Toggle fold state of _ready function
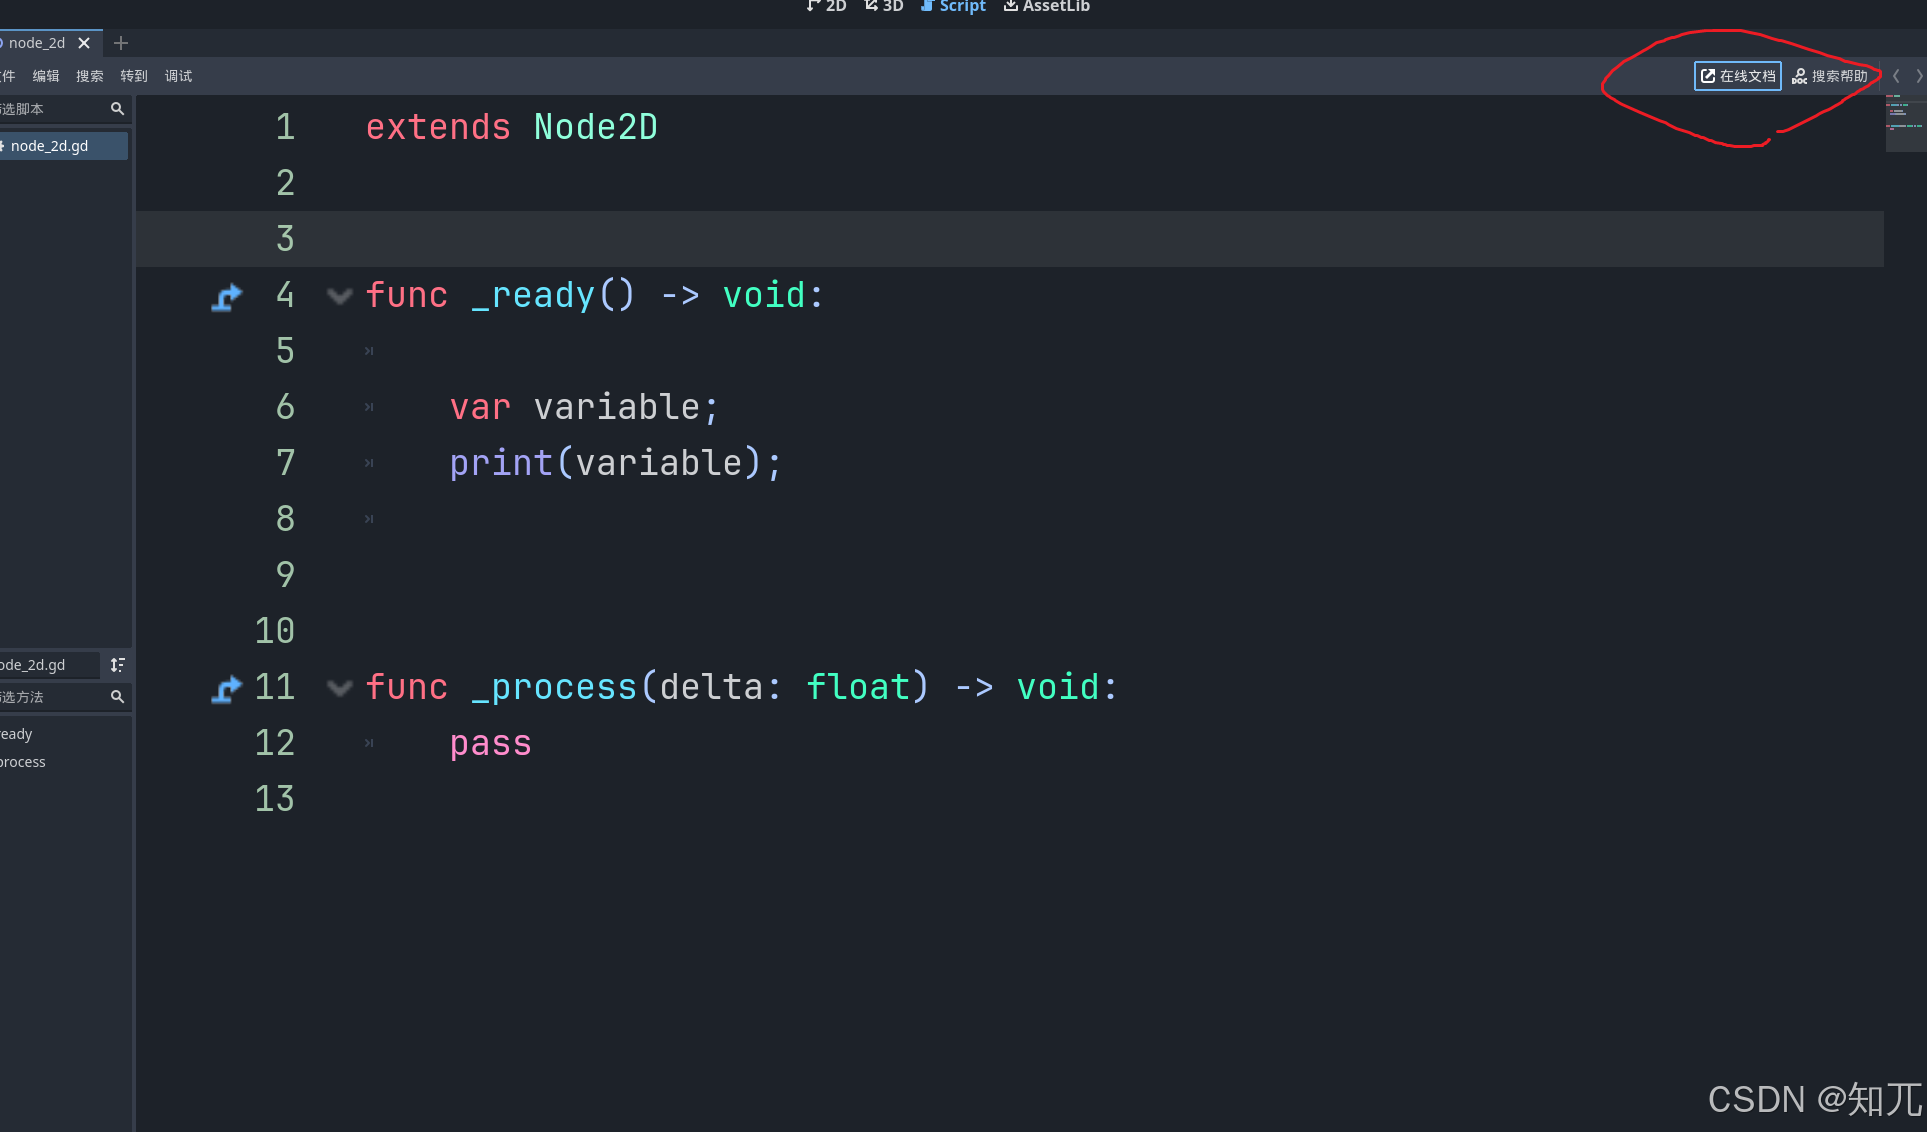 coord(339,295)
